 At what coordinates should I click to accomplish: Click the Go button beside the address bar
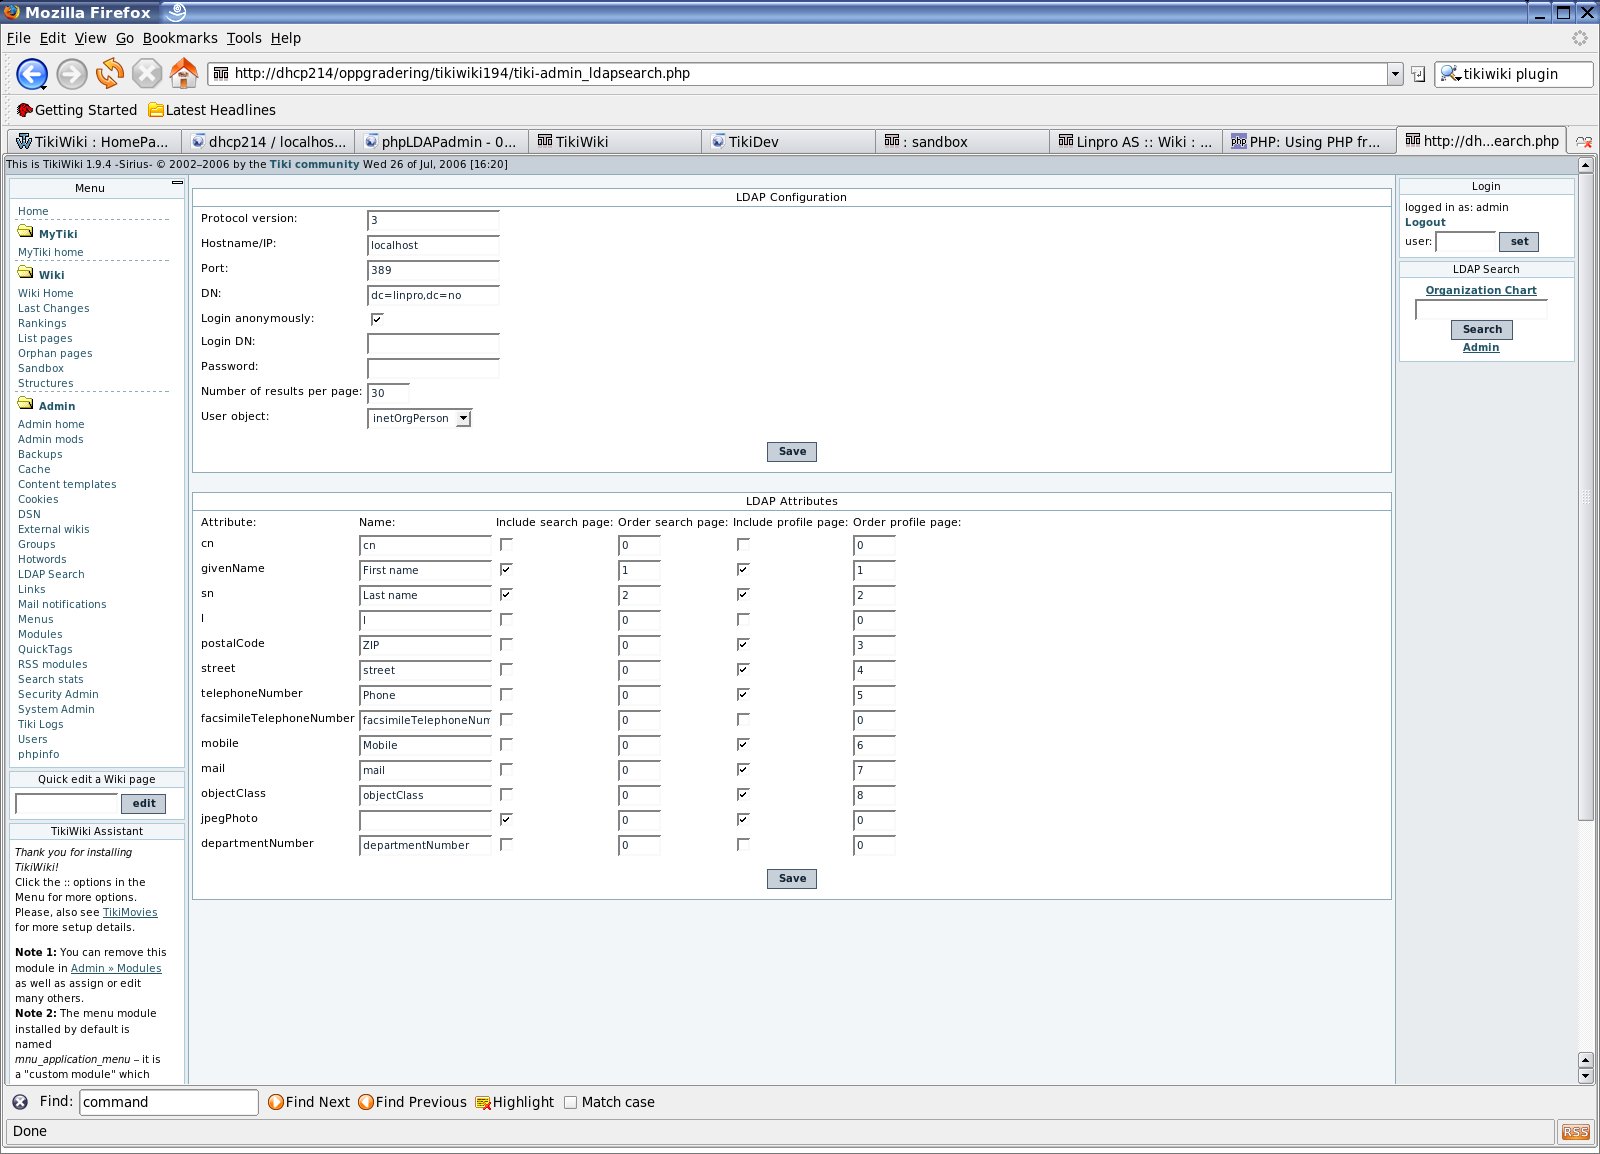coord(1418,74)
